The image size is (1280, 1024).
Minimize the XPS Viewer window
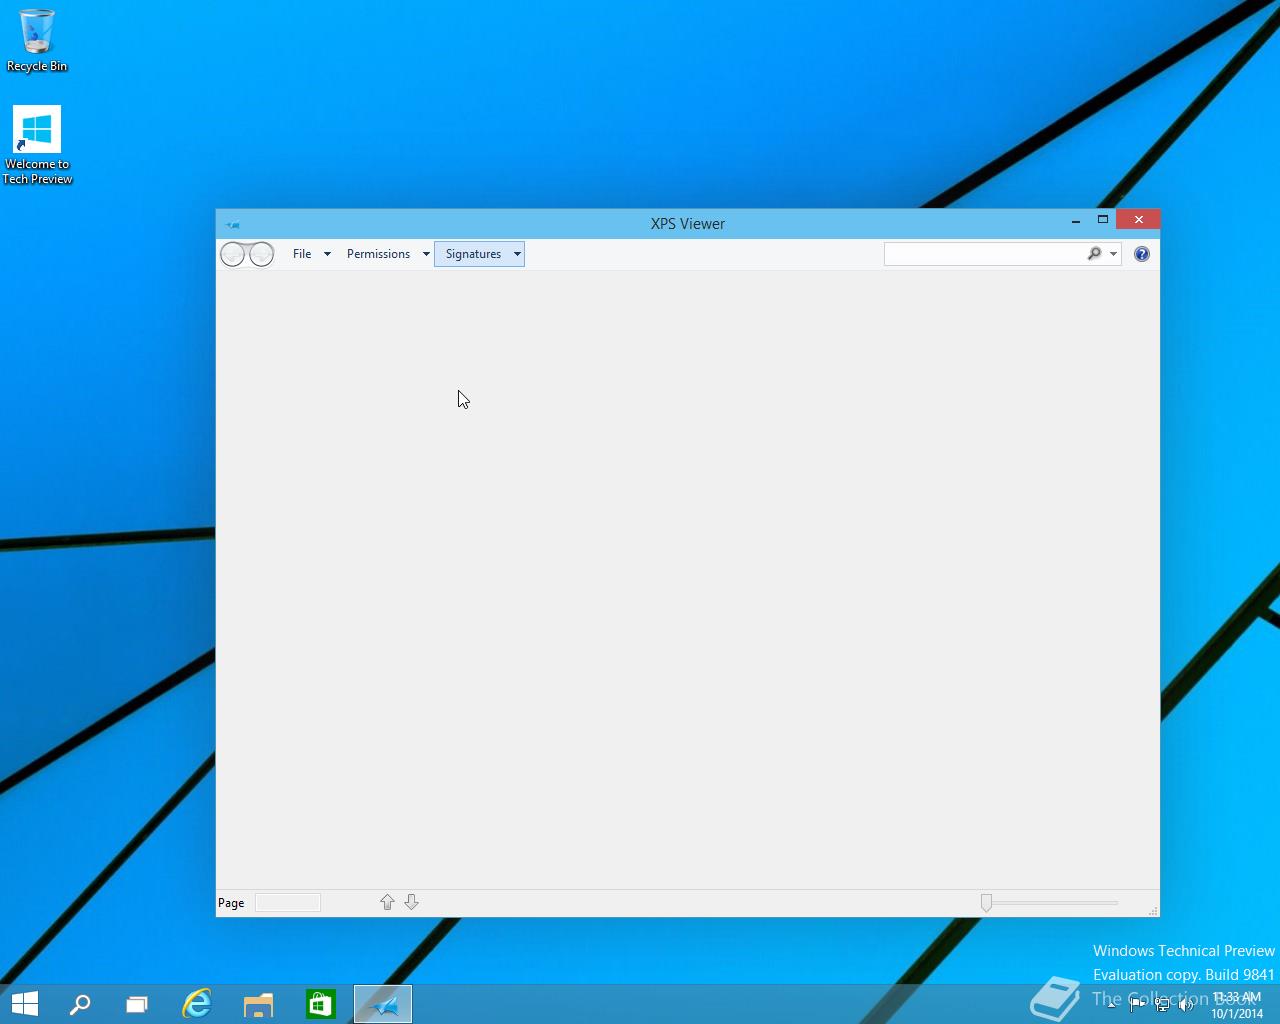pos(1076,221)
